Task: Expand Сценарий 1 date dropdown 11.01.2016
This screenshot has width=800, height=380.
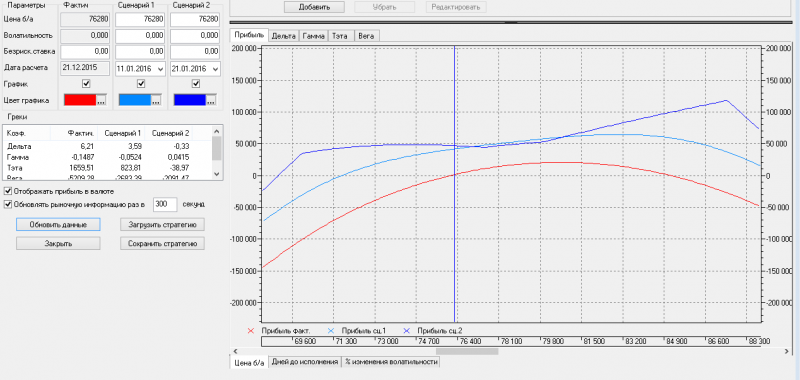Action: click(x=161, y=68)
